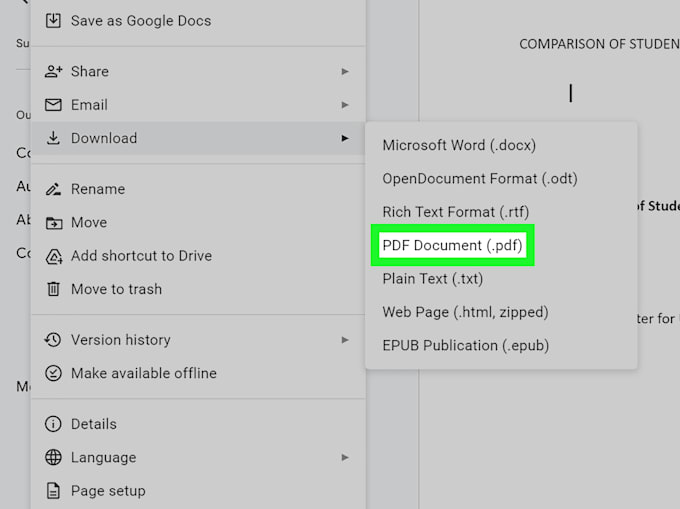The image size is (680, 509).
Task: Download as PDF Document (.pdf)
Action: (x=452, y=245)
